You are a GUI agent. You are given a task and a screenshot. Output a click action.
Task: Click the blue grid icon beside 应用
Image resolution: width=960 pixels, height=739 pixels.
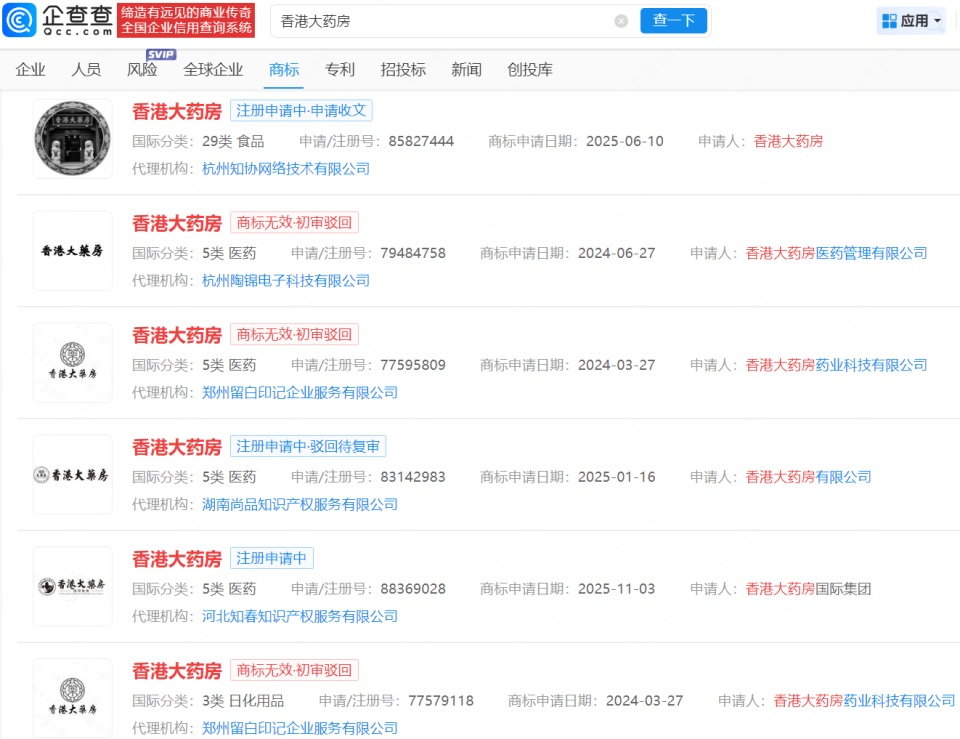click(888, 20)
